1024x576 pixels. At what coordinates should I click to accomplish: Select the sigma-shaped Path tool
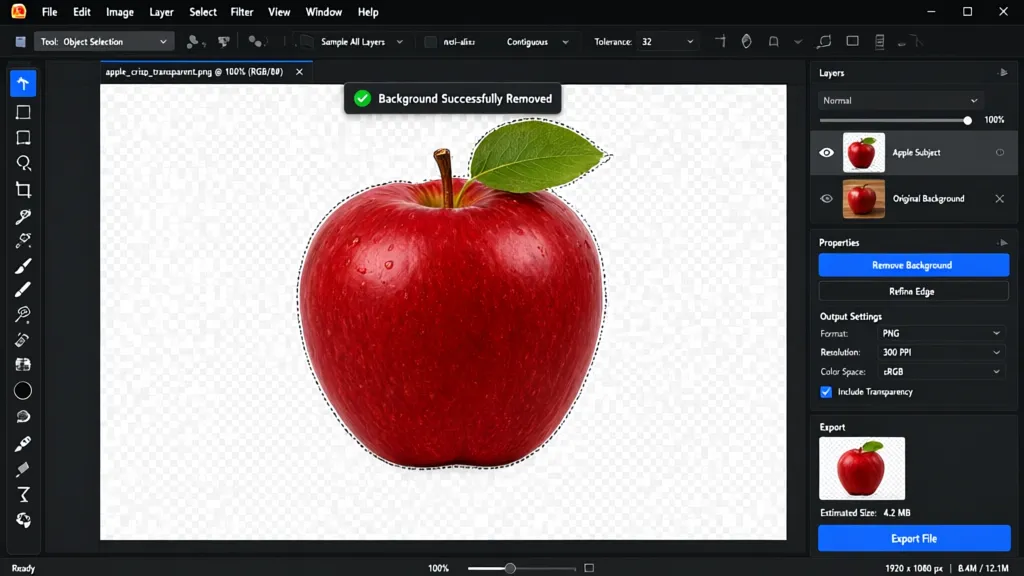click(23, 494)
